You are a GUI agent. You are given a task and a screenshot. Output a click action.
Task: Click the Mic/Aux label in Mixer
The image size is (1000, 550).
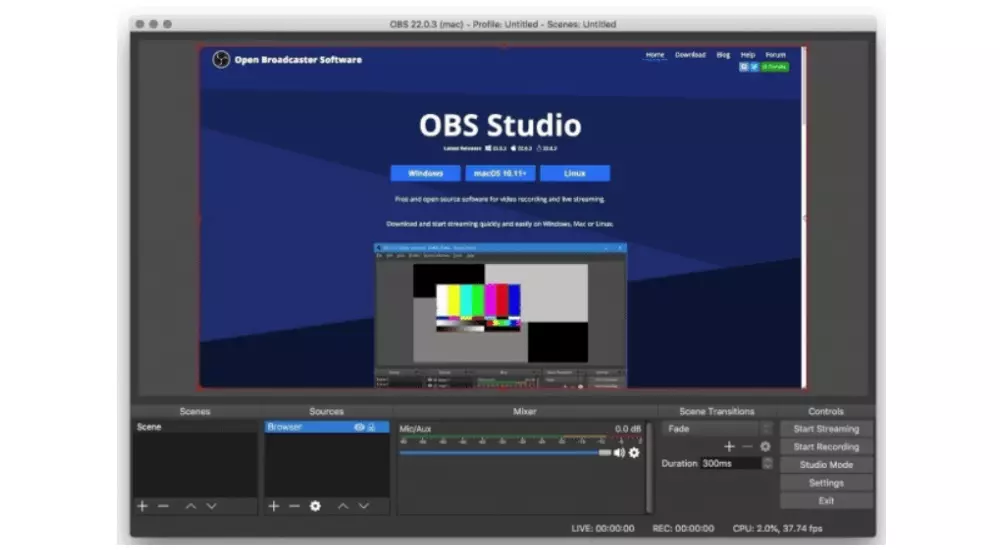coord(415,429)
